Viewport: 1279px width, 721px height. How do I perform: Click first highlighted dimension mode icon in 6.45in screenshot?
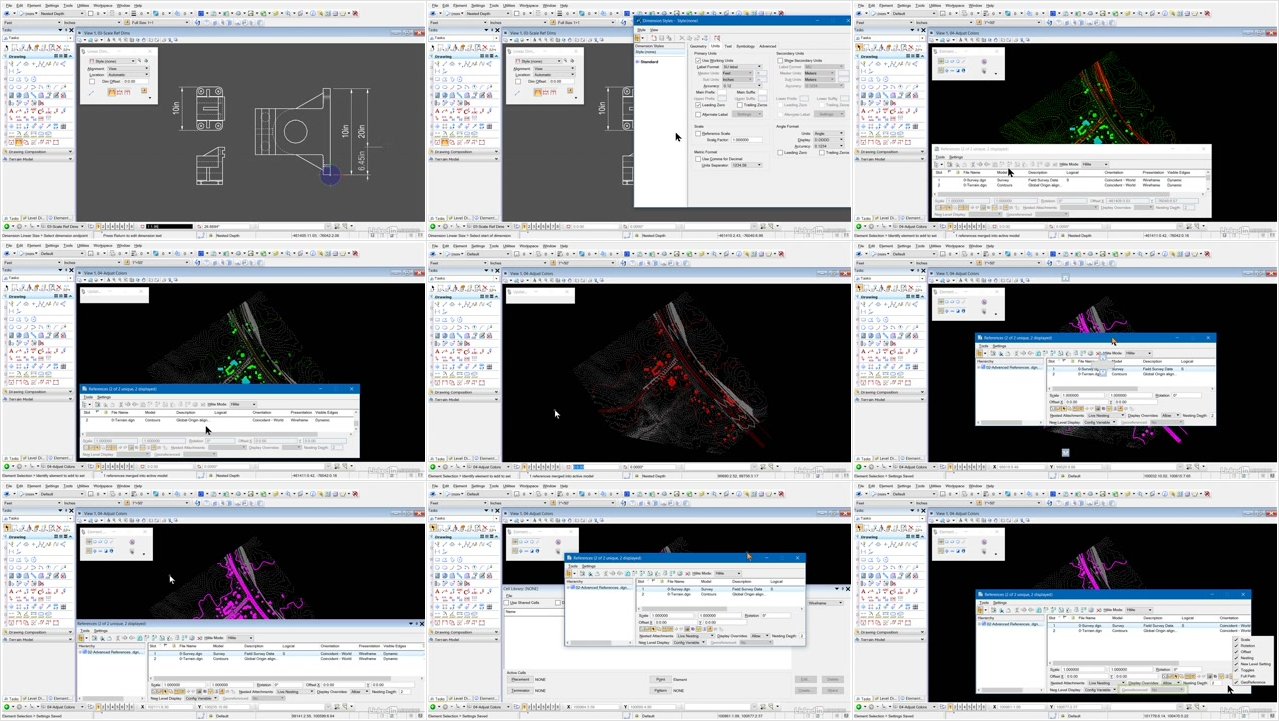point(112,92)
